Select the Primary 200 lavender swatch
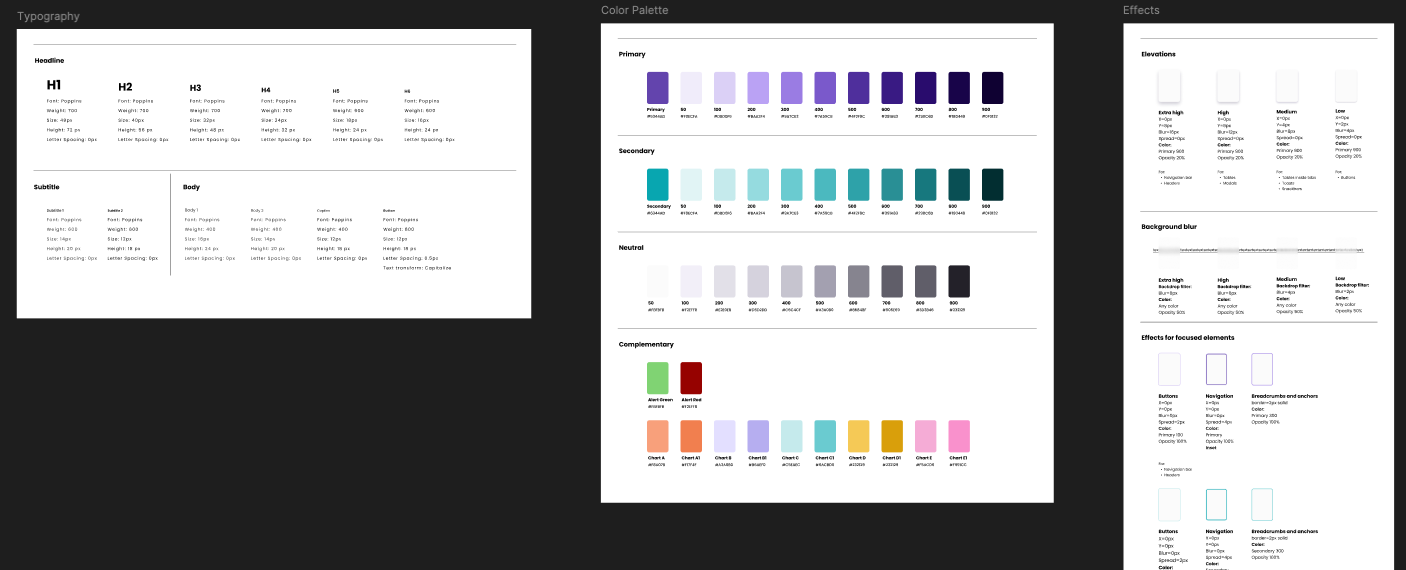Viewport: 1406px width, 570px height. point(758,88)
